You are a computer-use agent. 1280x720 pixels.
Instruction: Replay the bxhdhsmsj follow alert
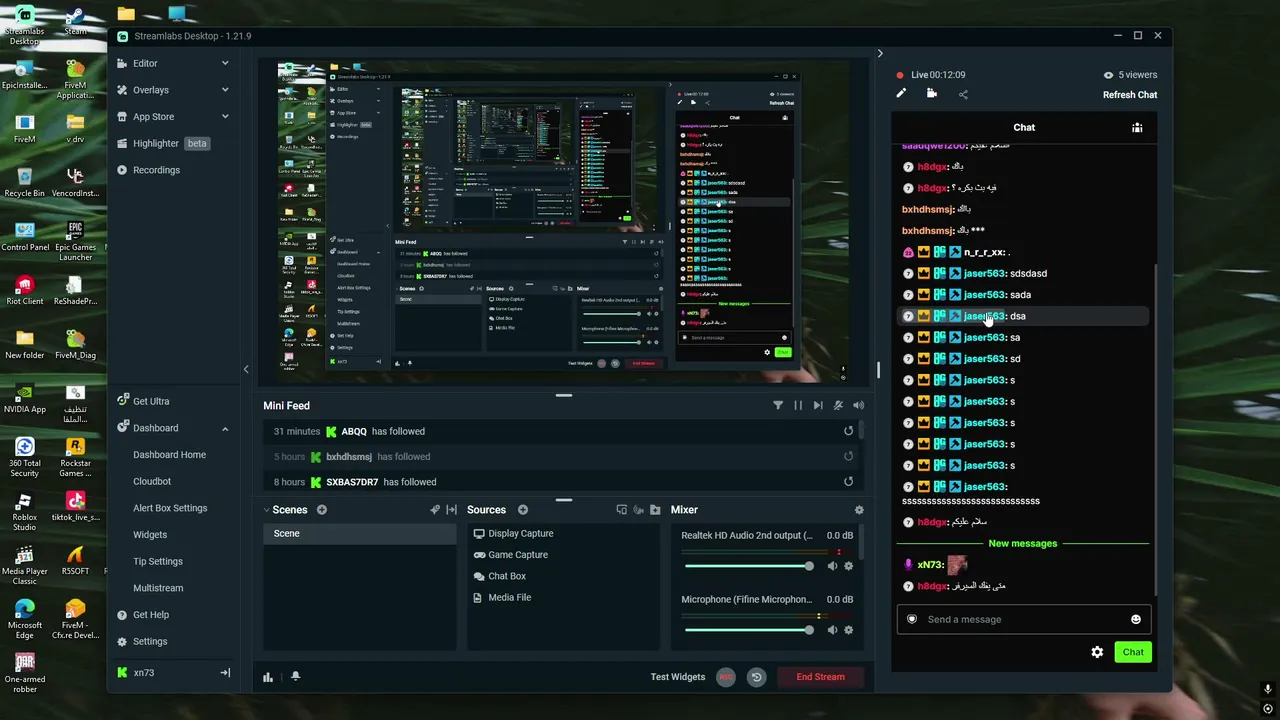pyautogui.click(x=848, y=456)
